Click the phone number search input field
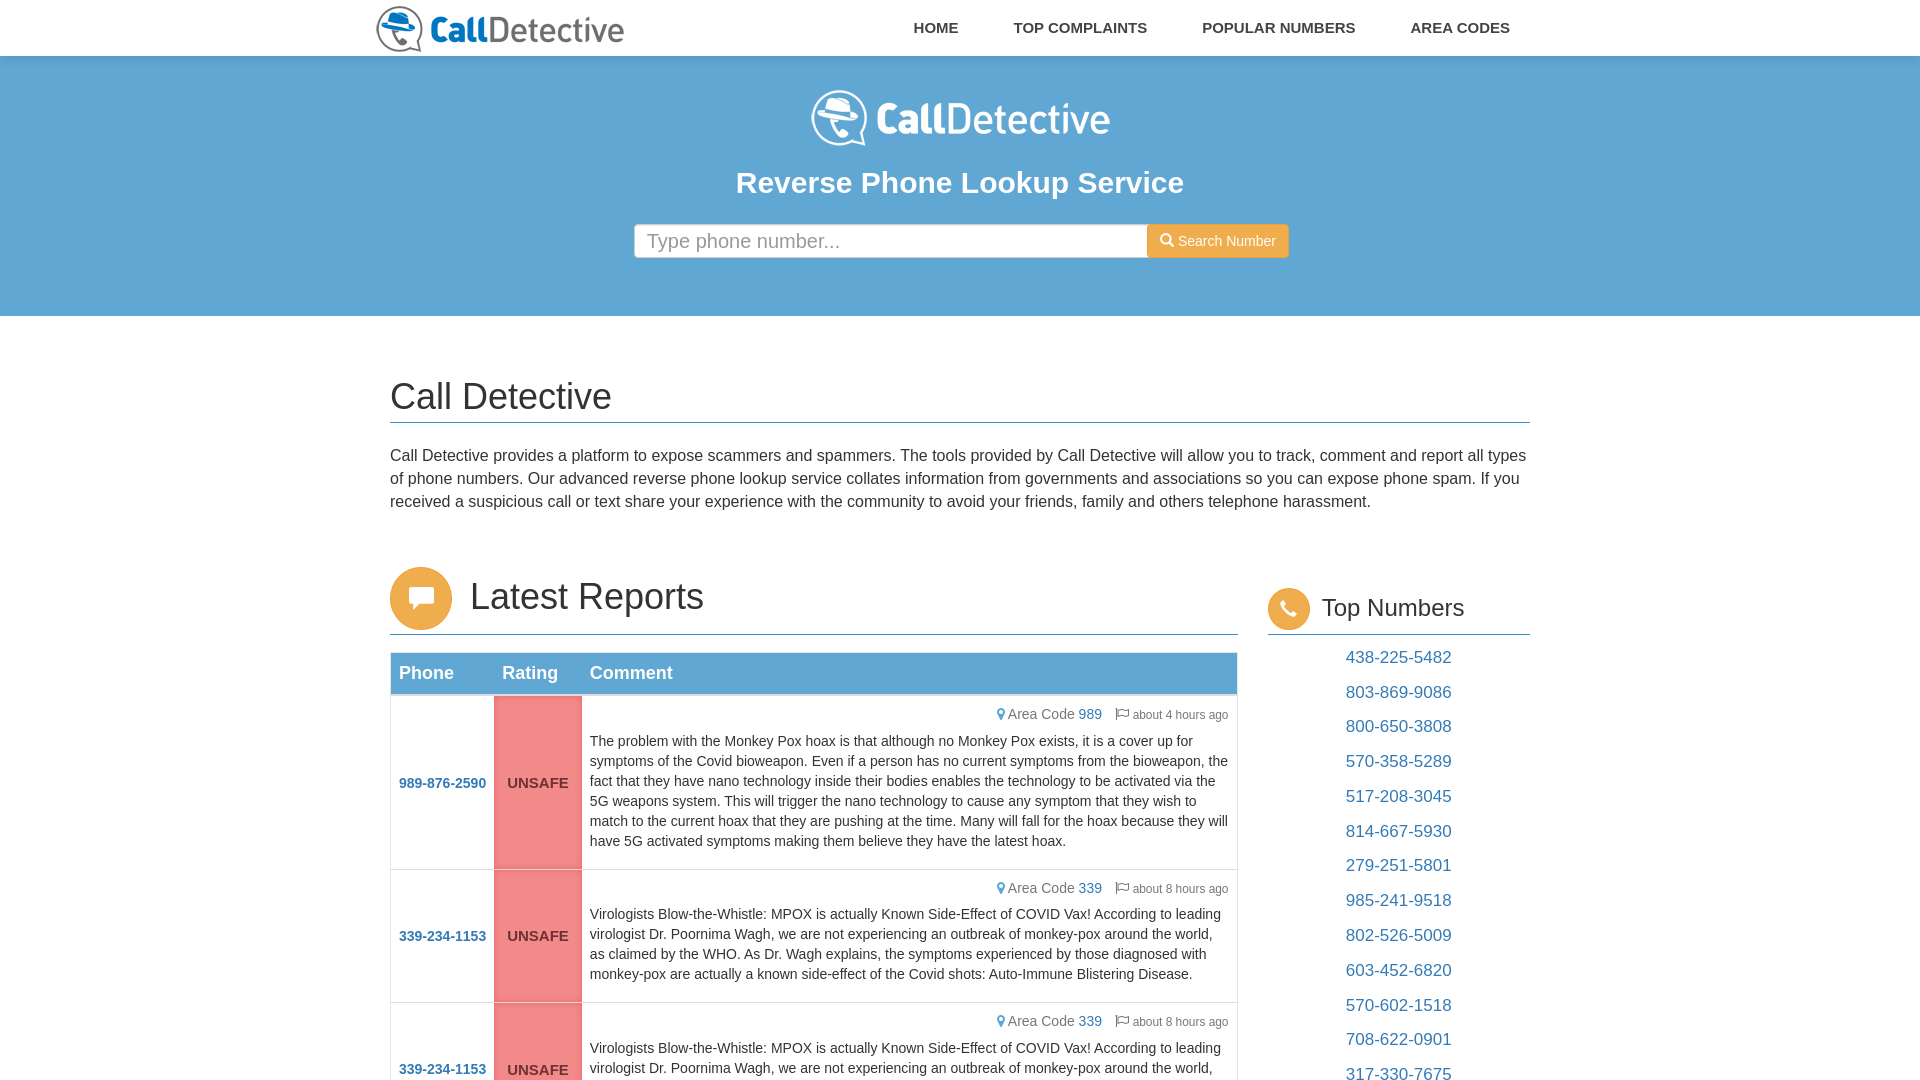The height and width of the screenshot is (1080, 1920). 891,240
